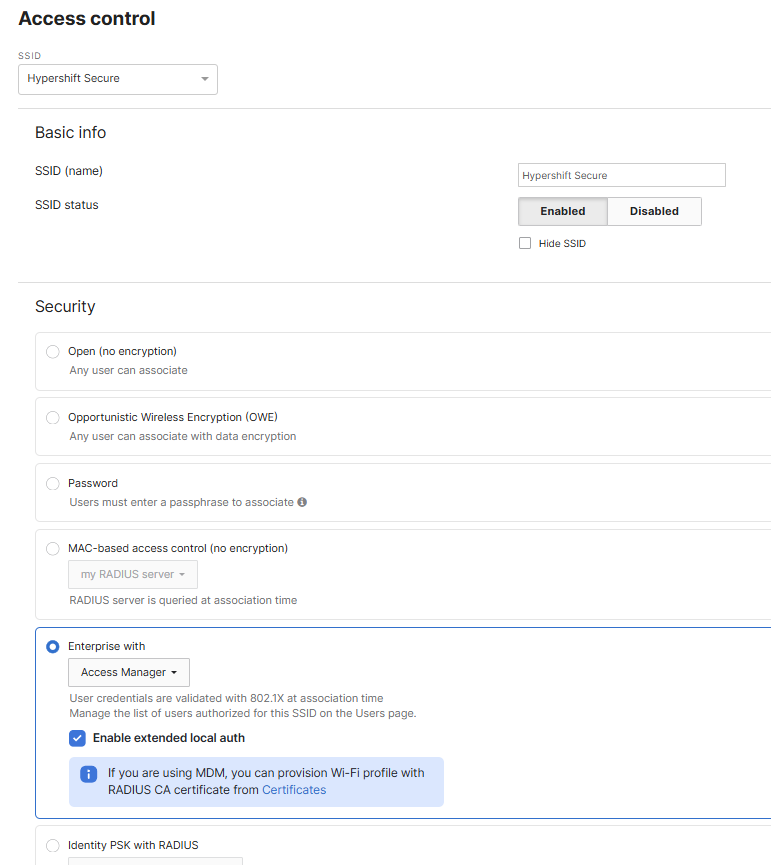771x865 pixels.
Task: Click the Basic info section heading
Action: pyautogui.click(x=71, y=132)
